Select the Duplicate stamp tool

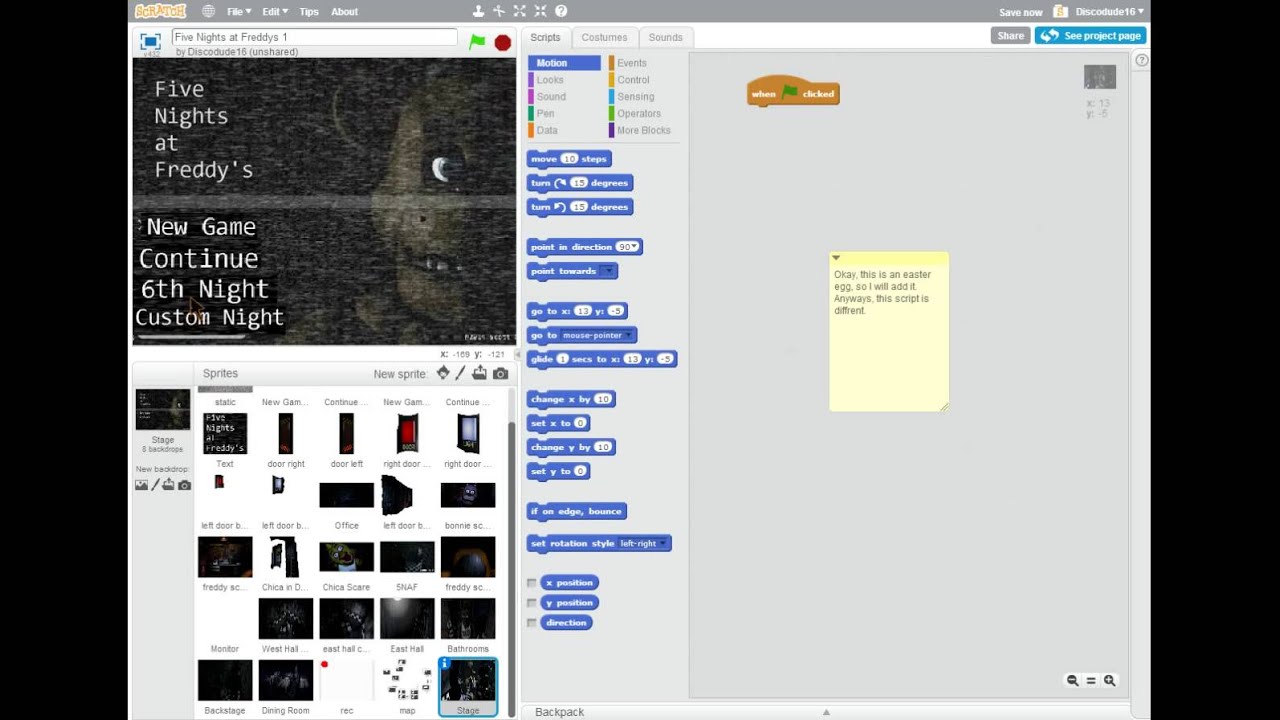tap(478, 11)
